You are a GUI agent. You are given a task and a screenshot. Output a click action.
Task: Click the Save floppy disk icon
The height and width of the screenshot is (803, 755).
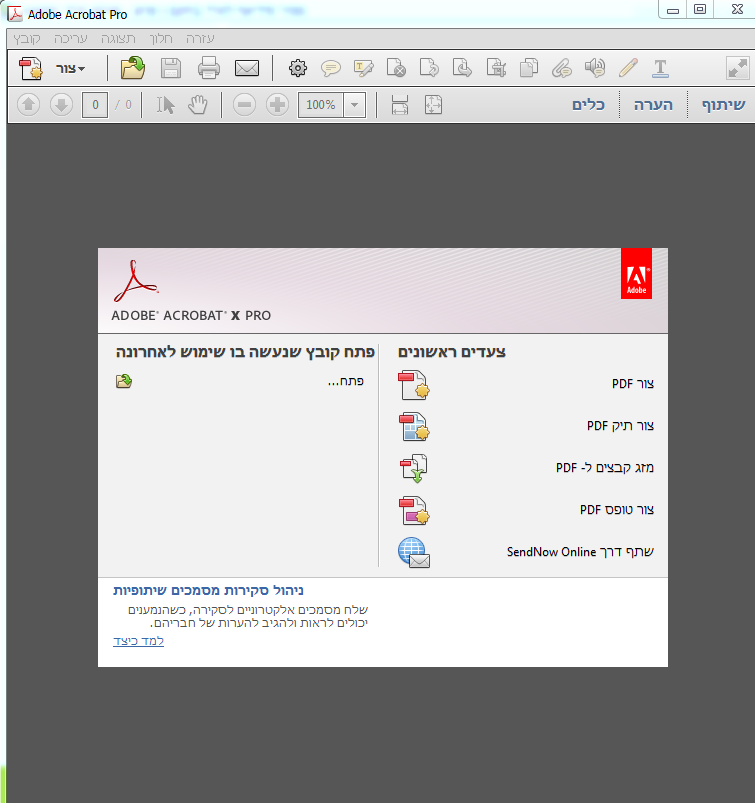pyautogui.click(x=171, y=68)
